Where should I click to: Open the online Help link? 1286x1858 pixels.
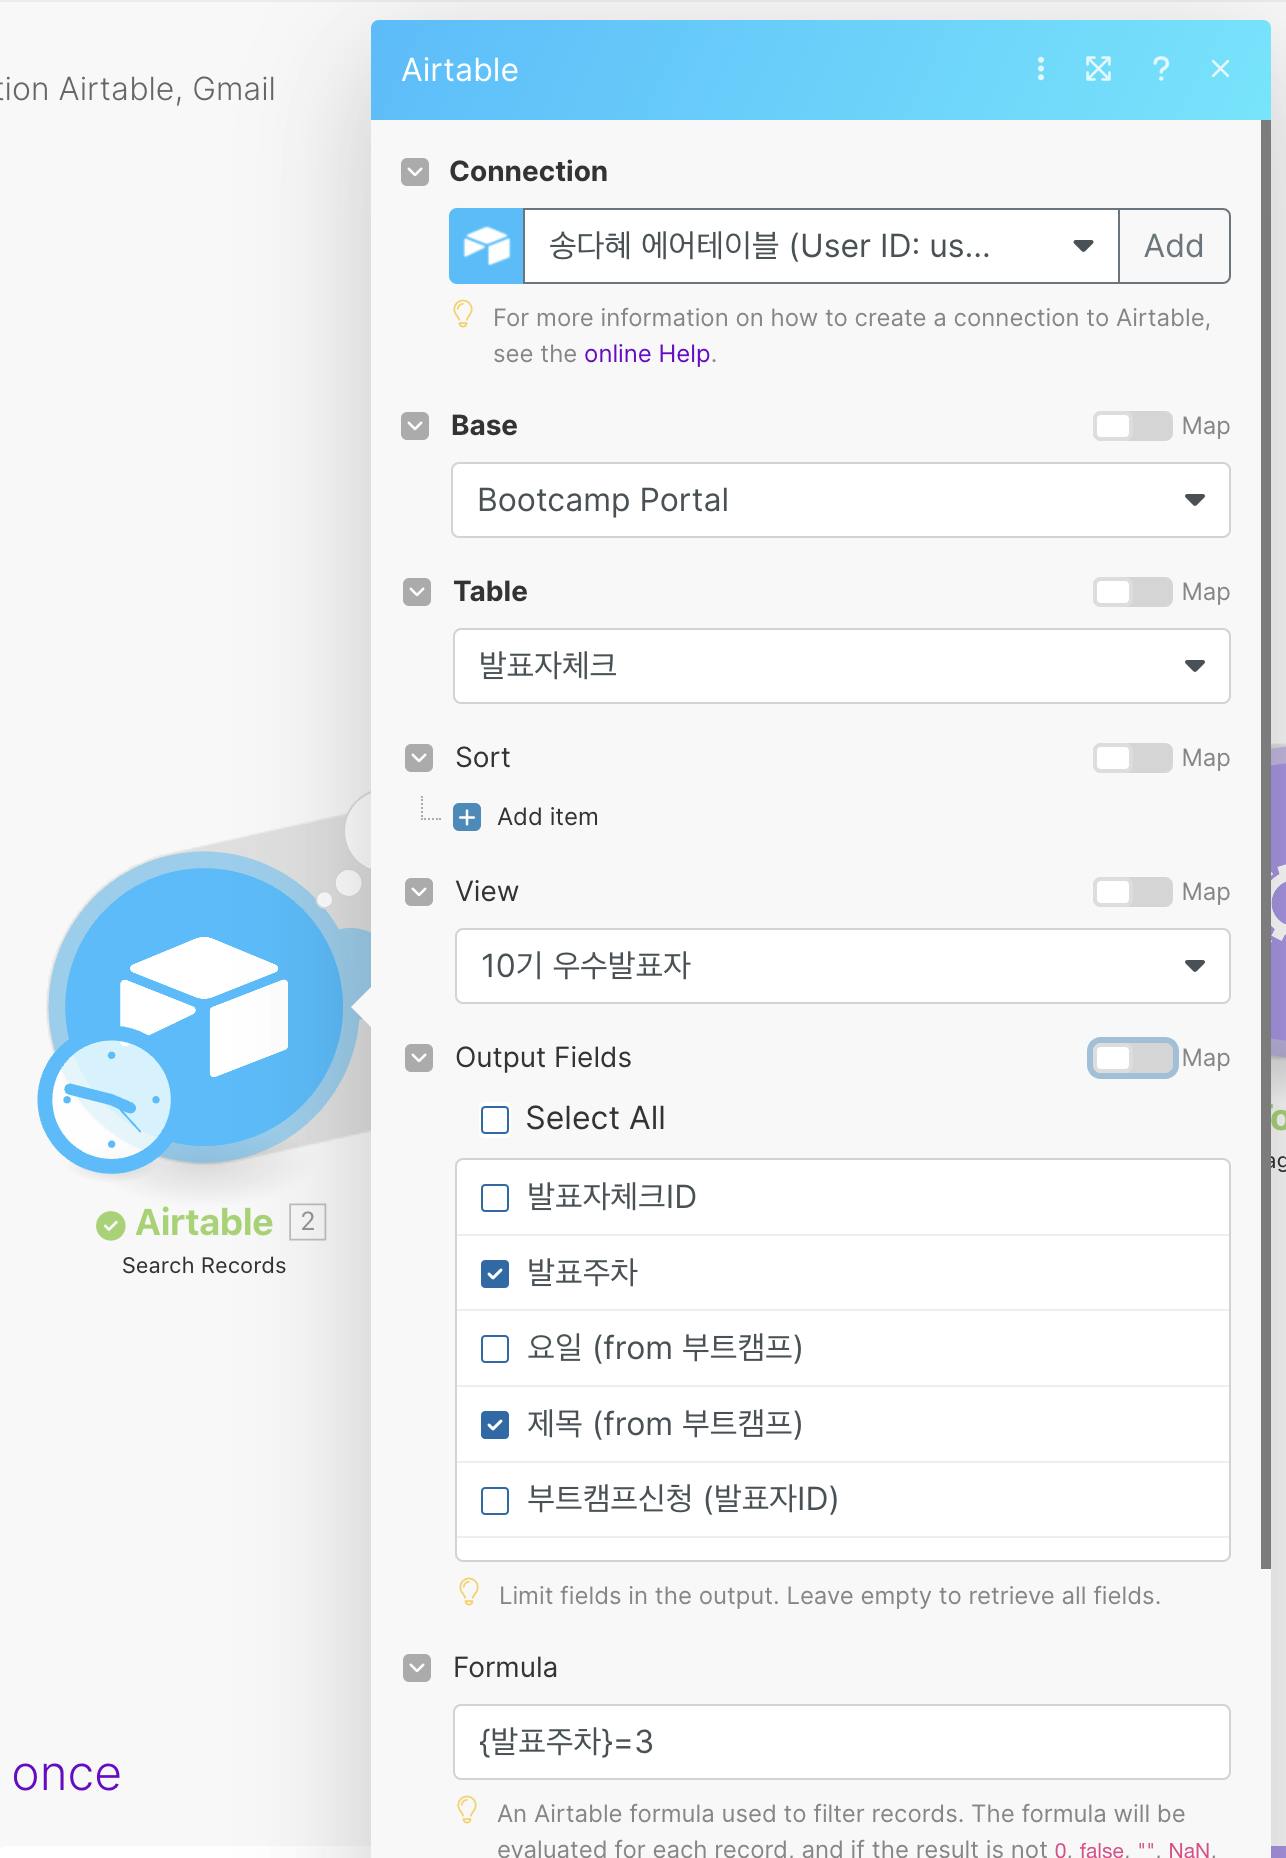click(x=647, y=354)
